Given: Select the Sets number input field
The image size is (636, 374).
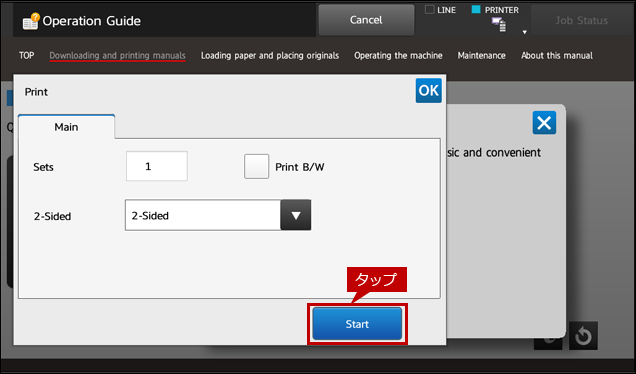Looking at the screenshot, I should click(157, 166).
